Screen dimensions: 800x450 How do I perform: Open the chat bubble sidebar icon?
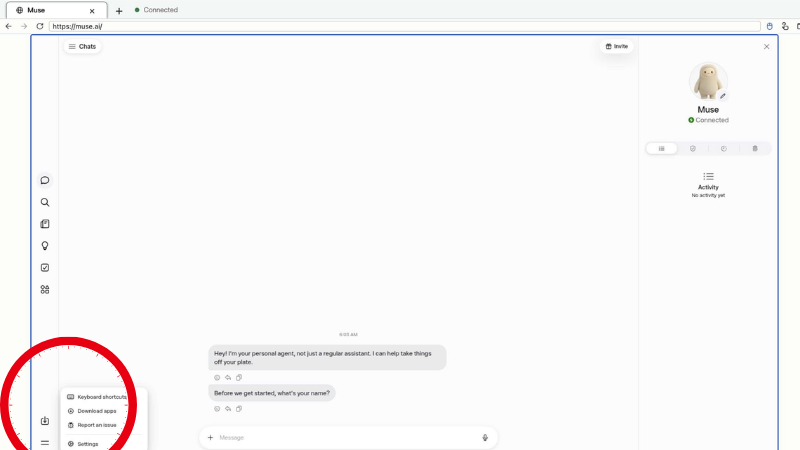45,180
